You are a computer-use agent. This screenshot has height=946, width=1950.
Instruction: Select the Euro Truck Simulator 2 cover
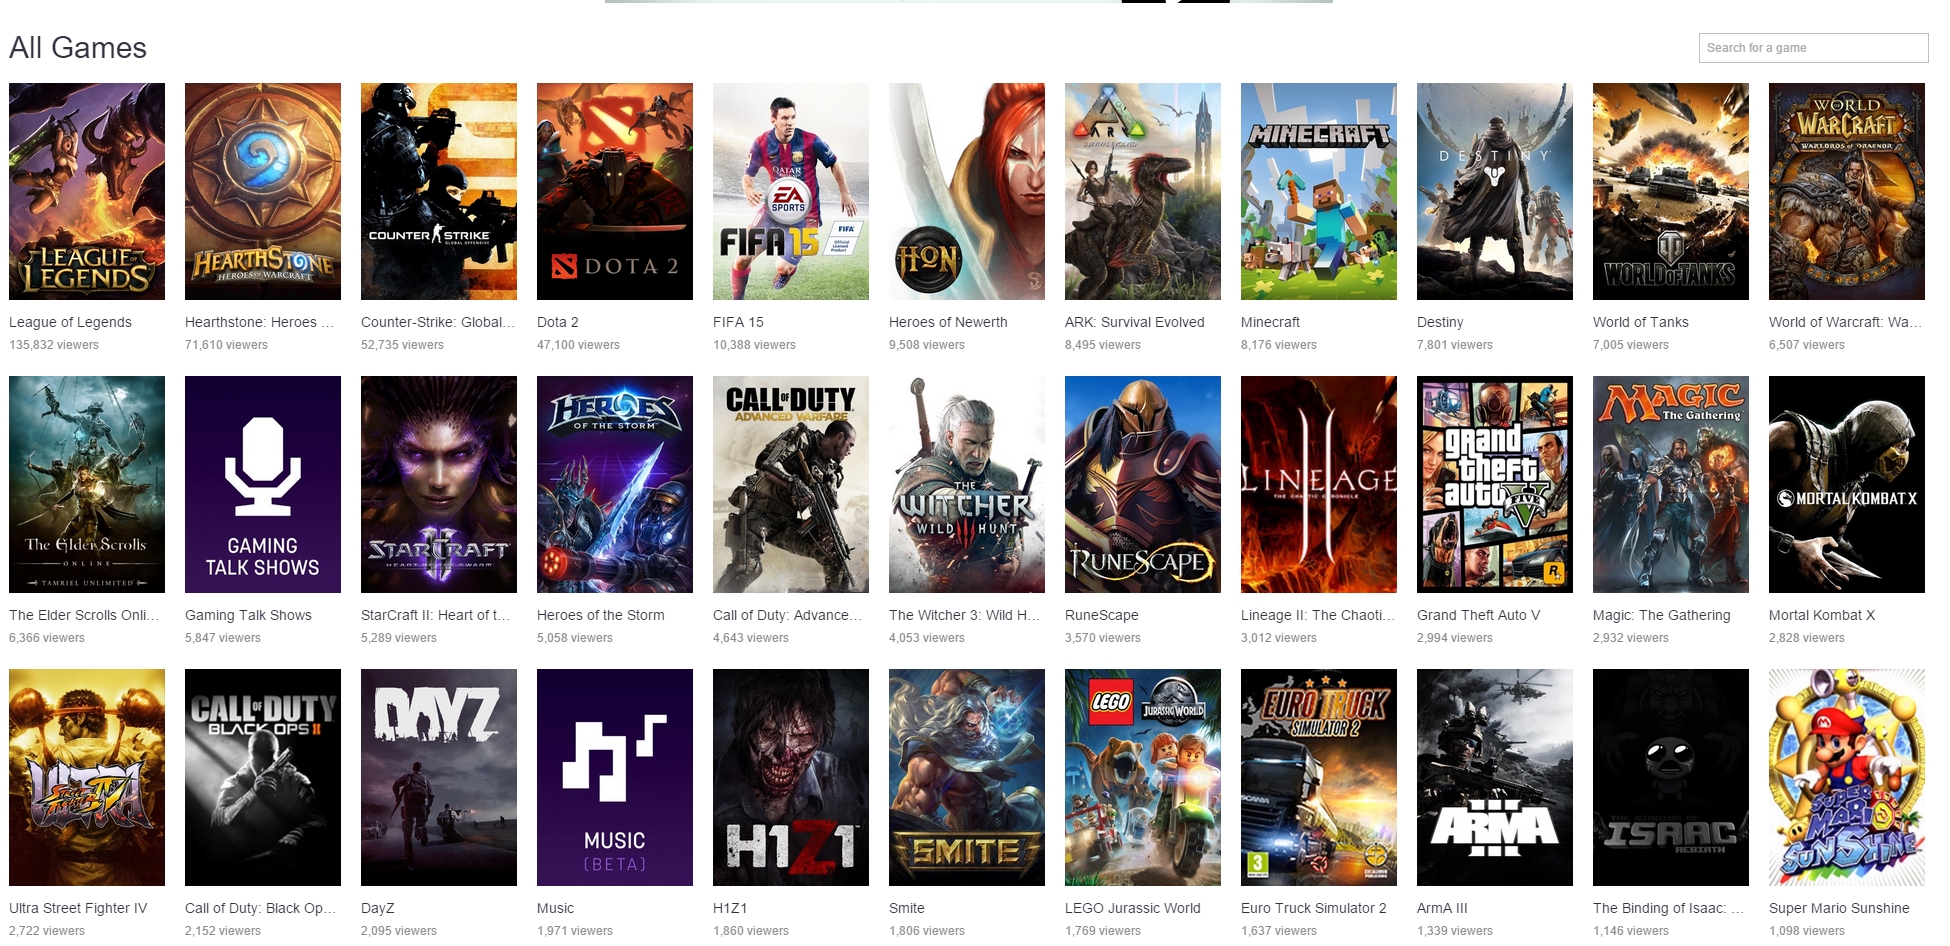pos(1319,777)
